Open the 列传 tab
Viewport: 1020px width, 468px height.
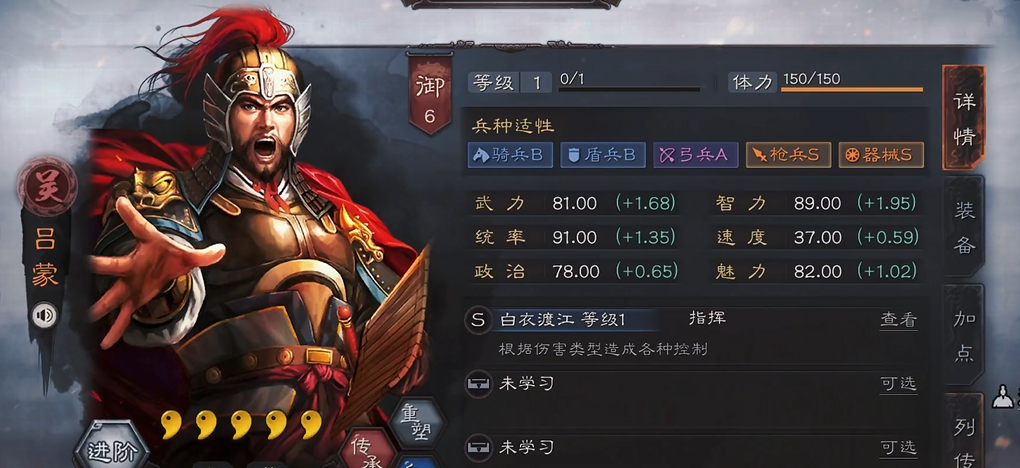[963, 431]
